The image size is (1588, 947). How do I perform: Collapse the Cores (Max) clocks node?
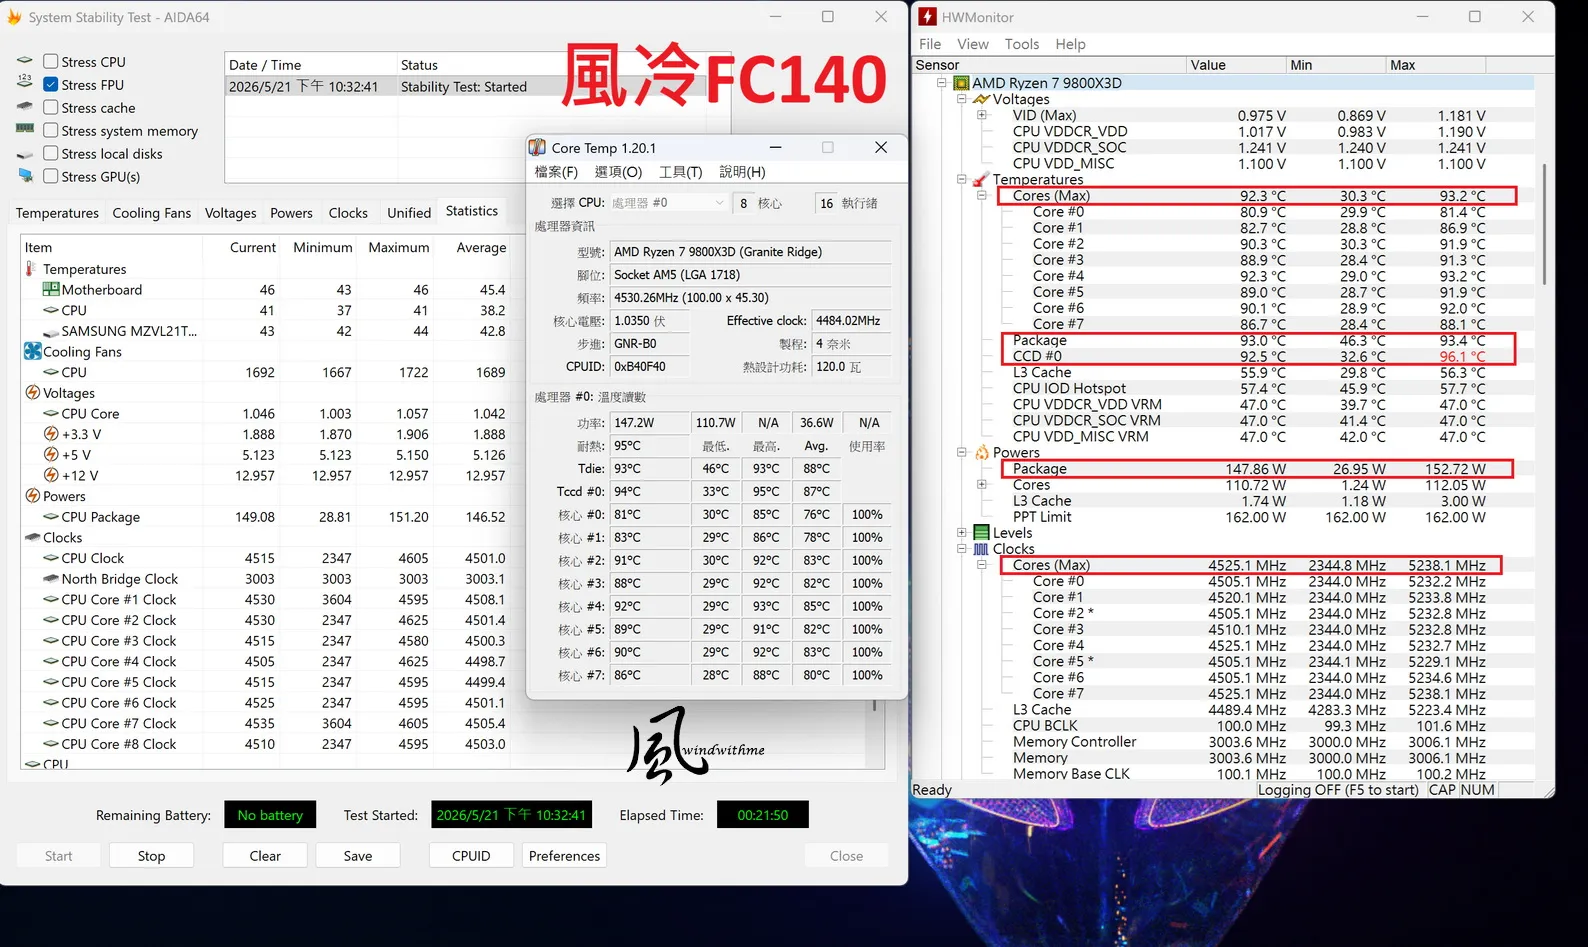coord(982,565)
